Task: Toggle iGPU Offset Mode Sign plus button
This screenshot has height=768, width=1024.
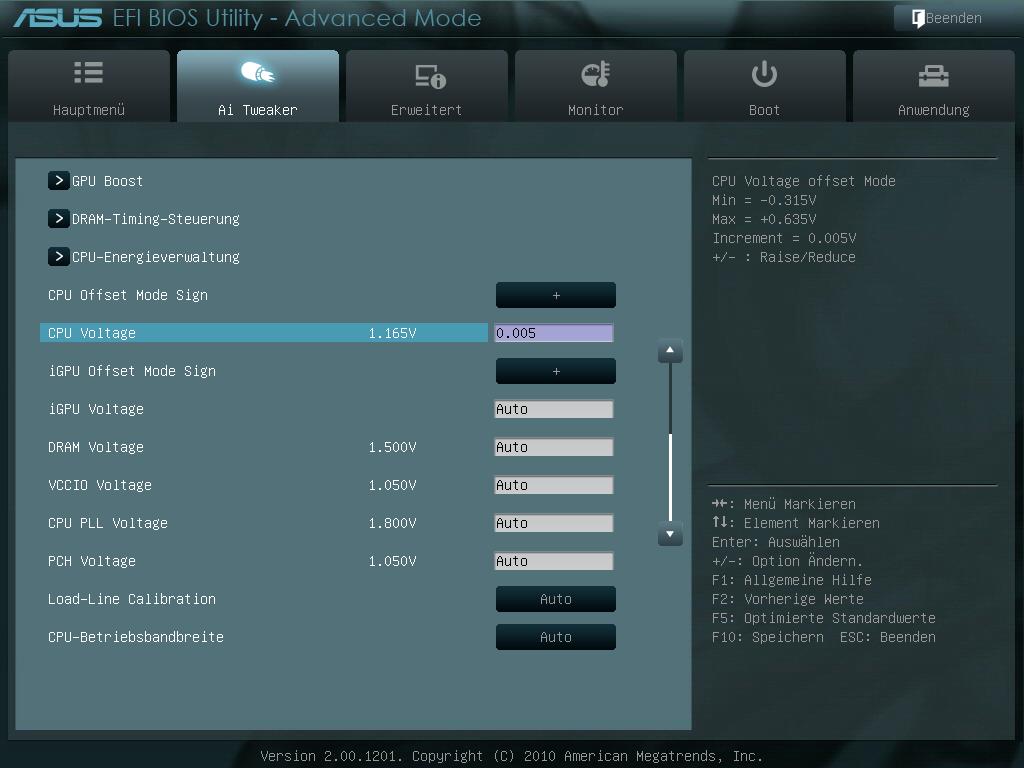Action: click(556, 371)
